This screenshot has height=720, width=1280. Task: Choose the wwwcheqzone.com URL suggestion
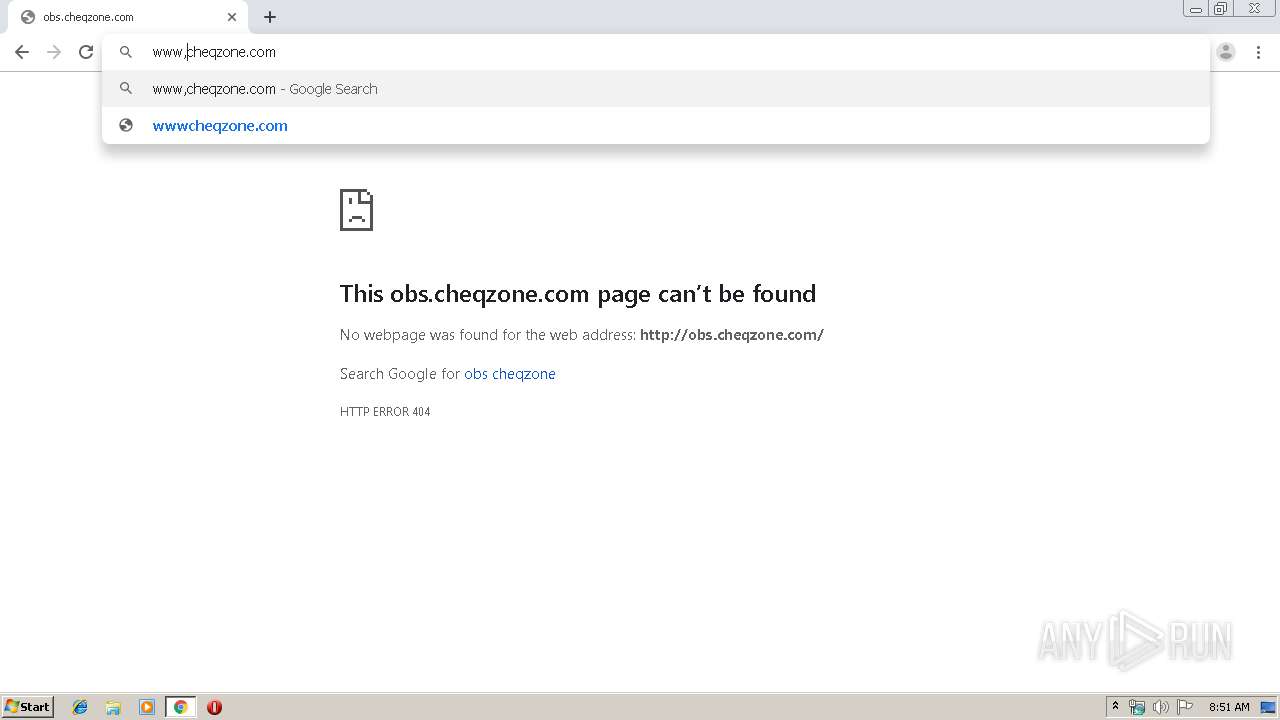click(655, 126)
